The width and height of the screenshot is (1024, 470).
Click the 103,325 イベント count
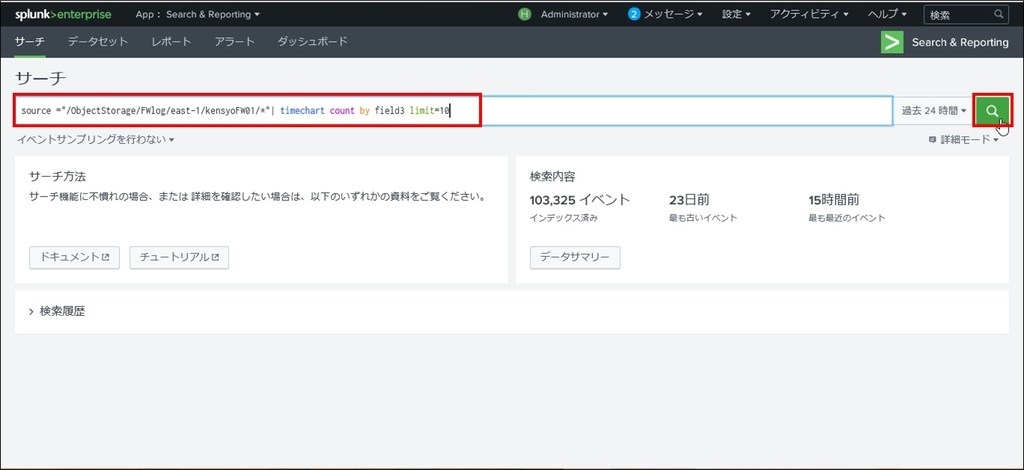[580, 200]
